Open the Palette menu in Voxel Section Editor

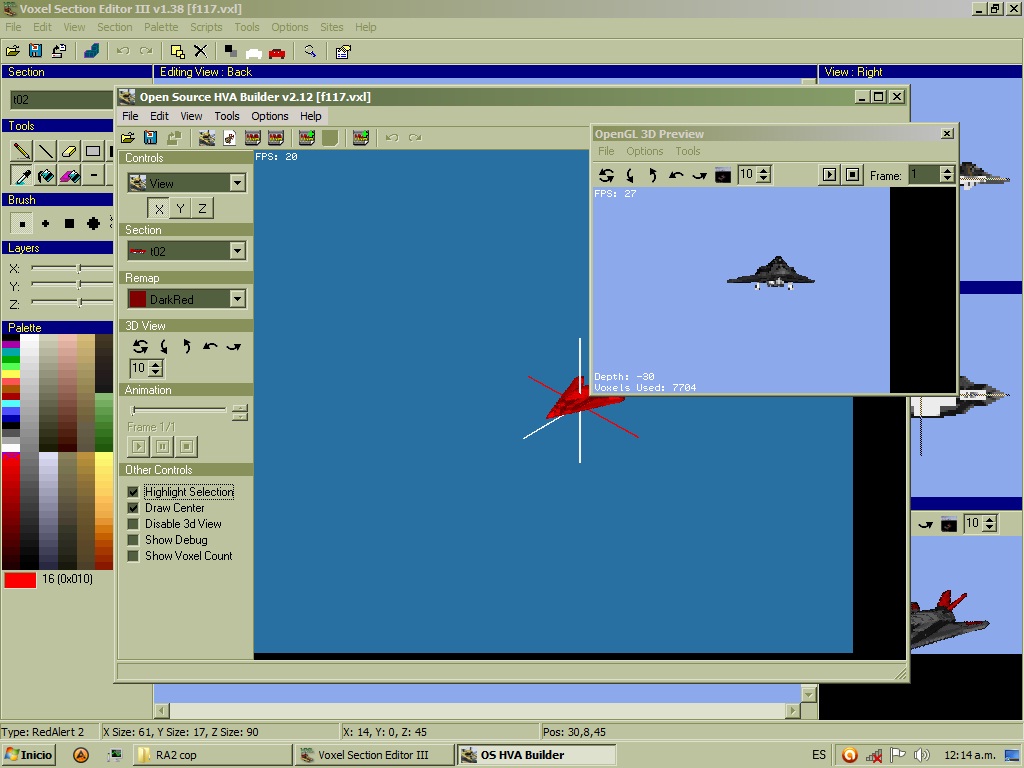(161, 27)
